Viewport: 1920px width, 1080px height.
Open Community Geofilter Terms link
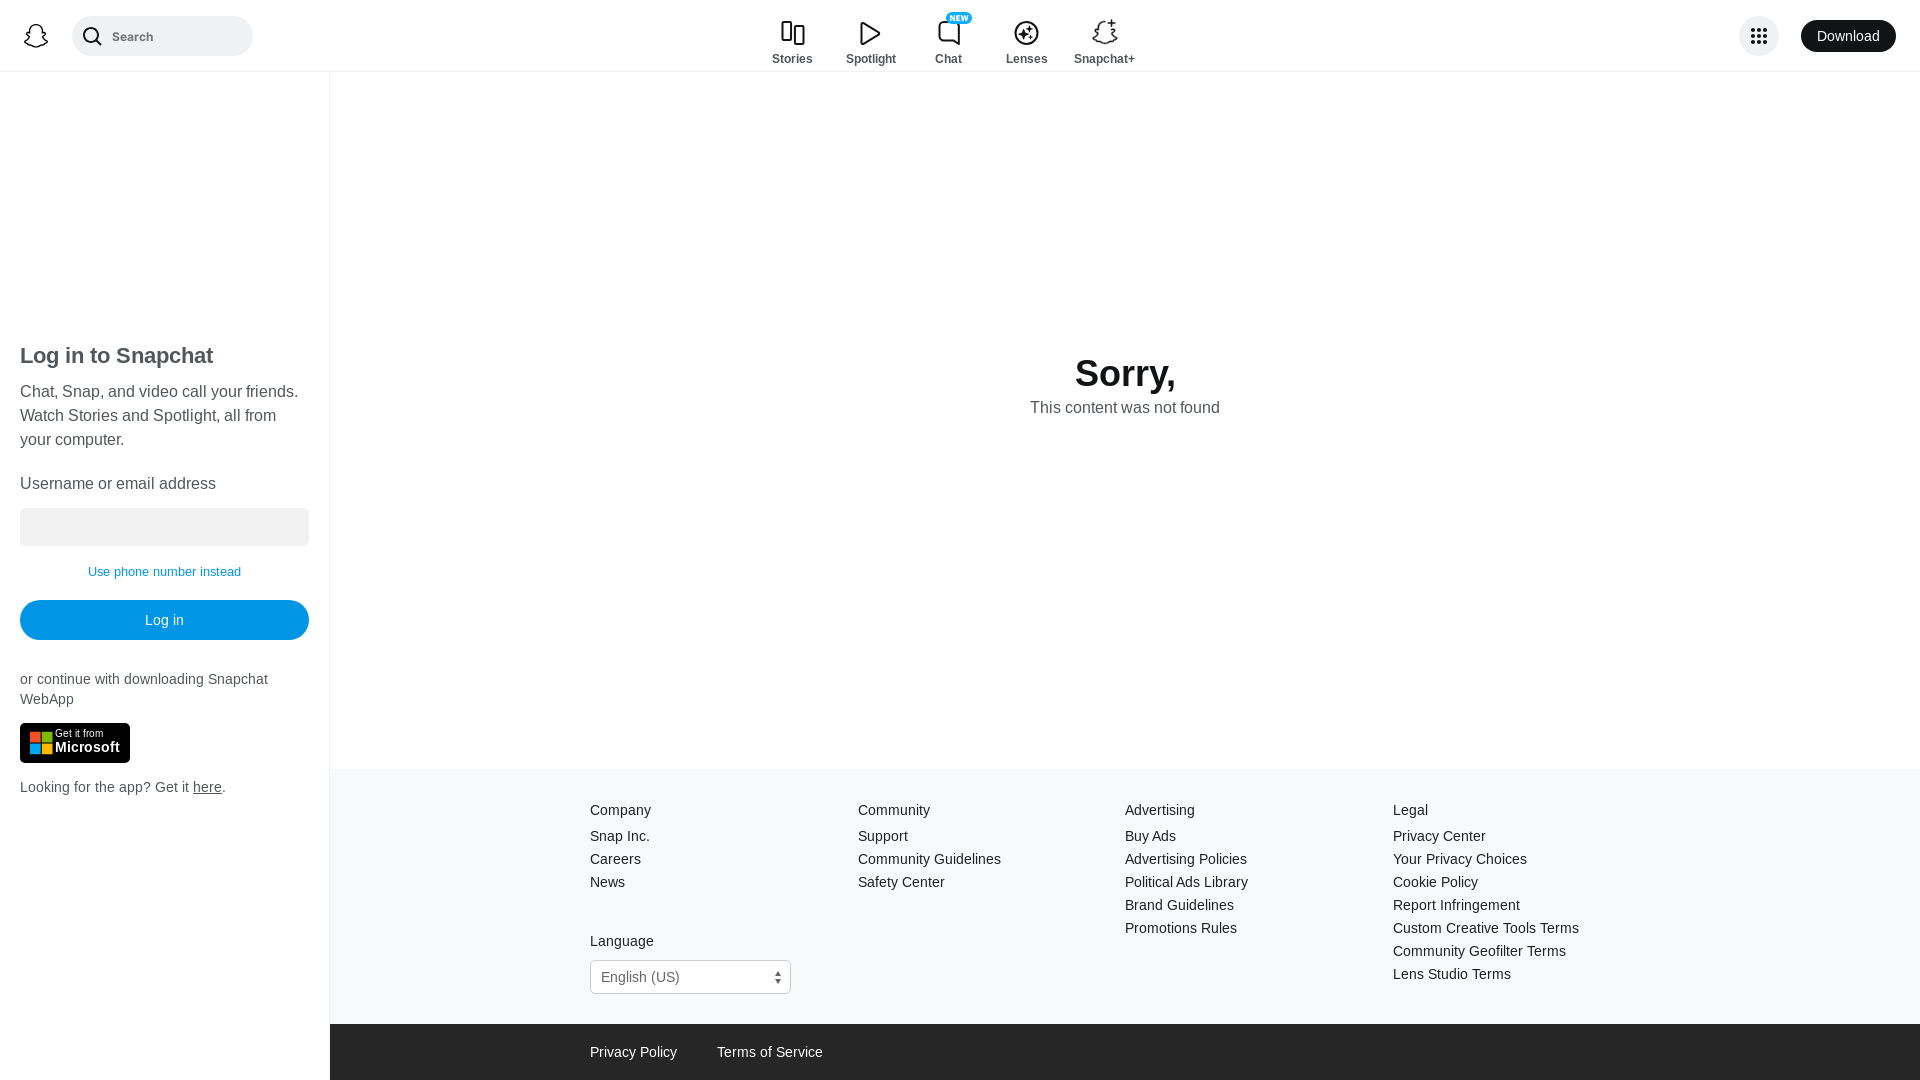pyautogui.click(x=1479, y=951)
